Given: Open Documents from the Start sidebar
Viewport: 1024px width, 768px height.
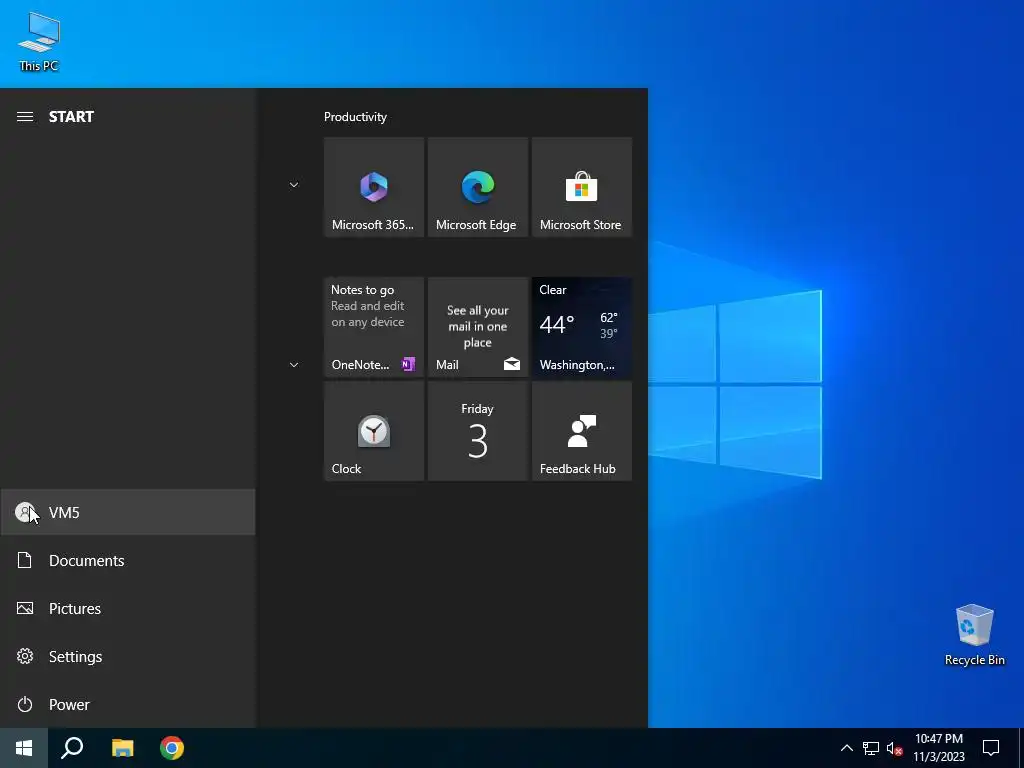Looking at the screenshot, I should 128,560.
